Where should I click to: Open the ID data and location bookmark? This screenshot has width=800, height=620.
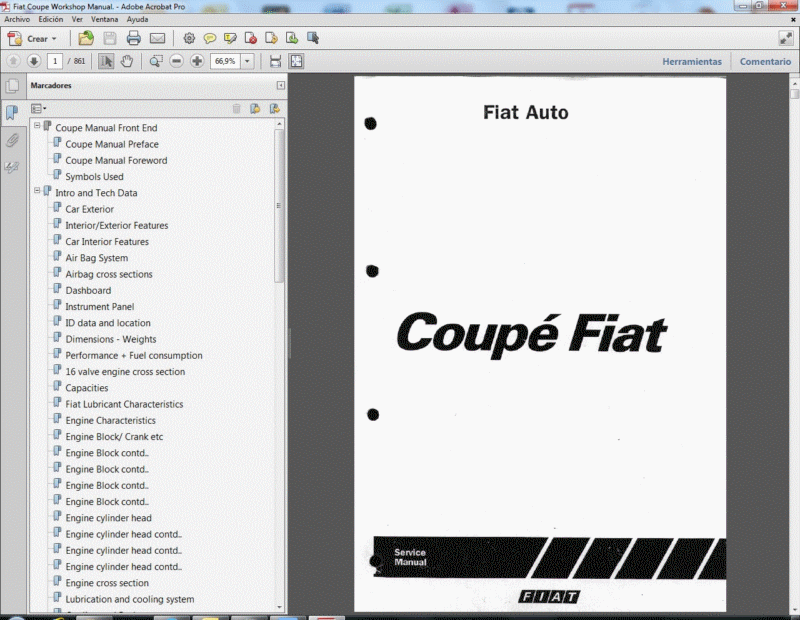[x=108, y=324]
